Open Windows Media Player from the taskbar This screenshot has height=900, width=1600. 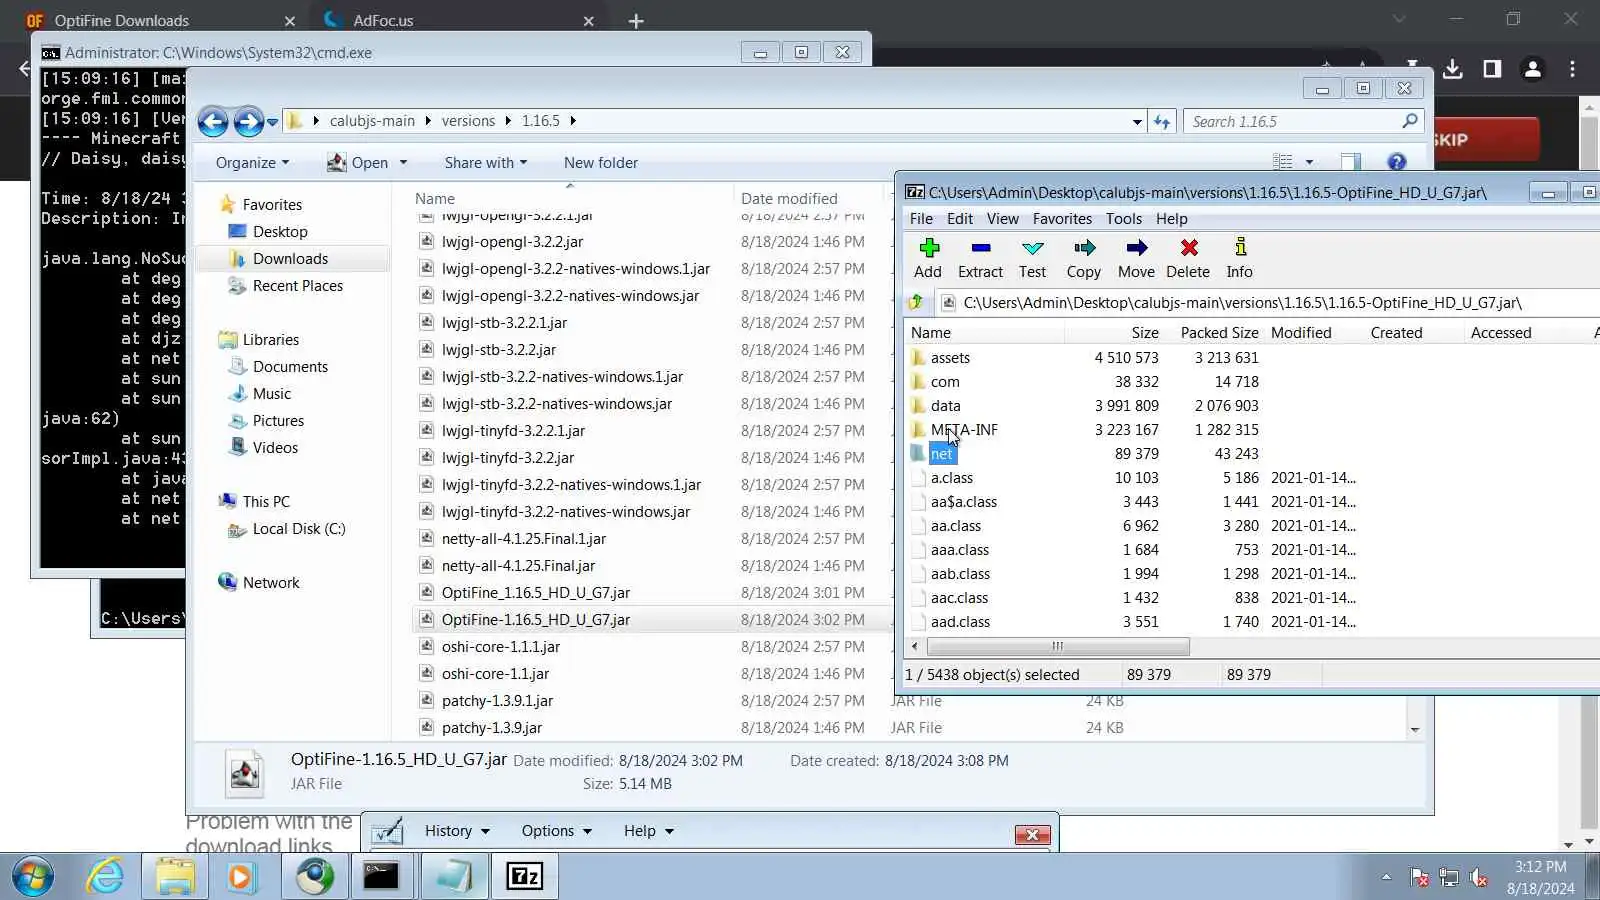tap(240, 877)
